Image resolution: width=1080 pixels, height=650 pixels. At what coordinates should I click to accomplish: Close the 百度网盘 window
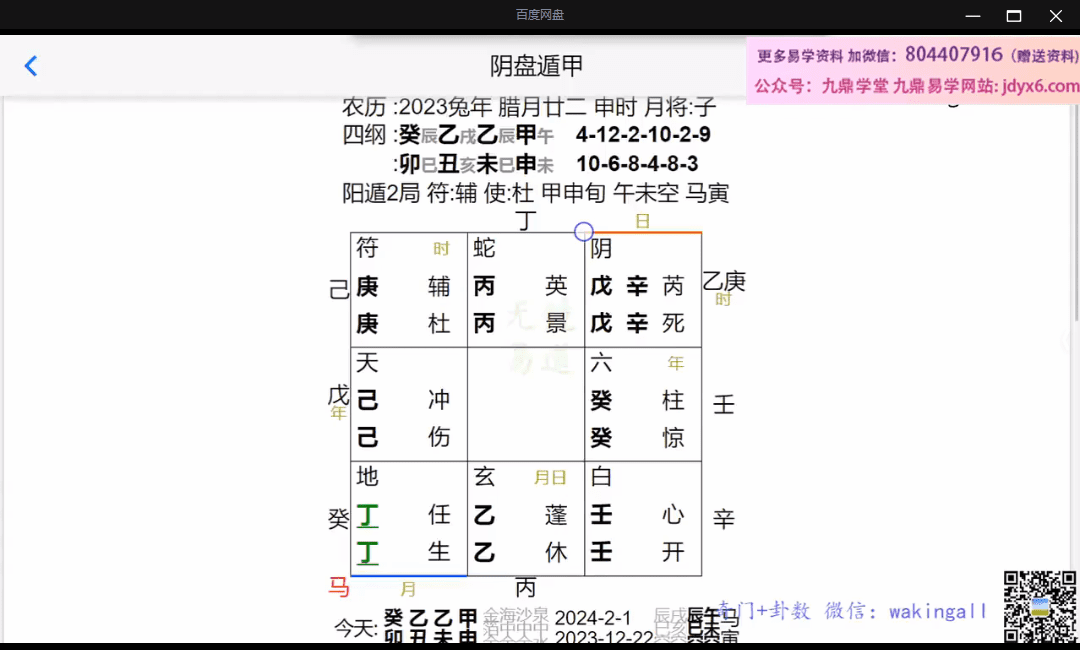pyautogui.click(x=1056, y=15)
